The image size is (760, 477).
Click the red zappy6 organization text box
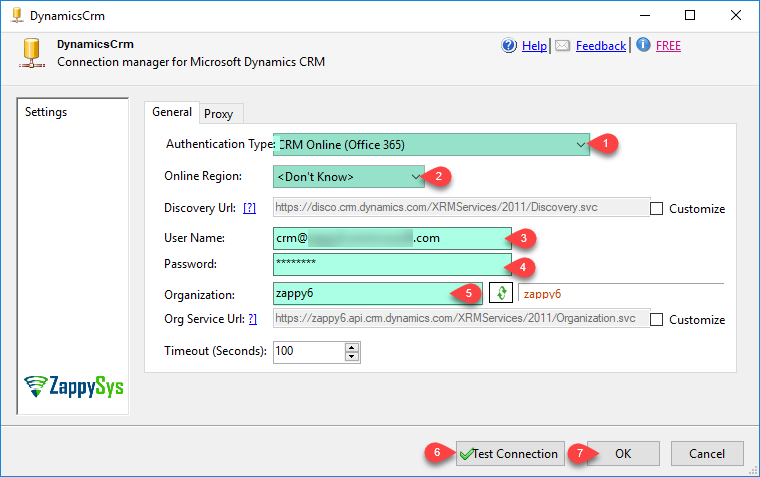(621, 293)
